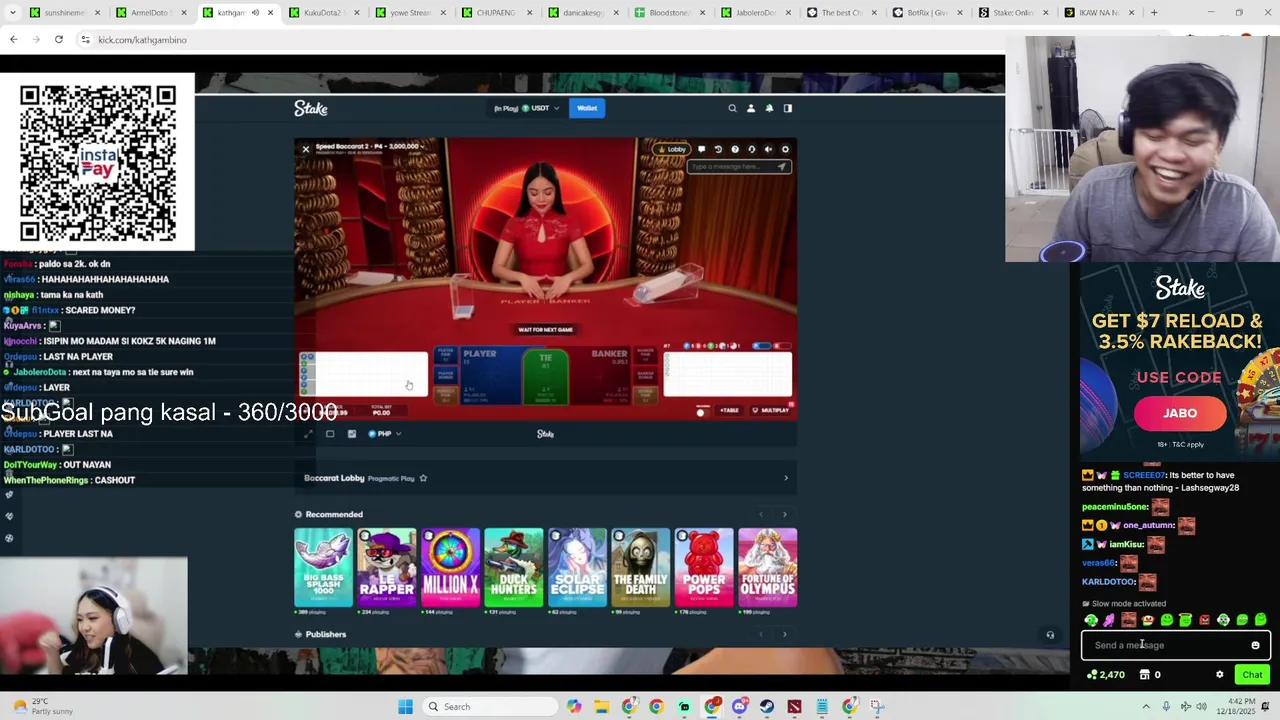Expand the PHP currency dropdown
This screenshot has height=720, width=1280.
pos(385,434)
